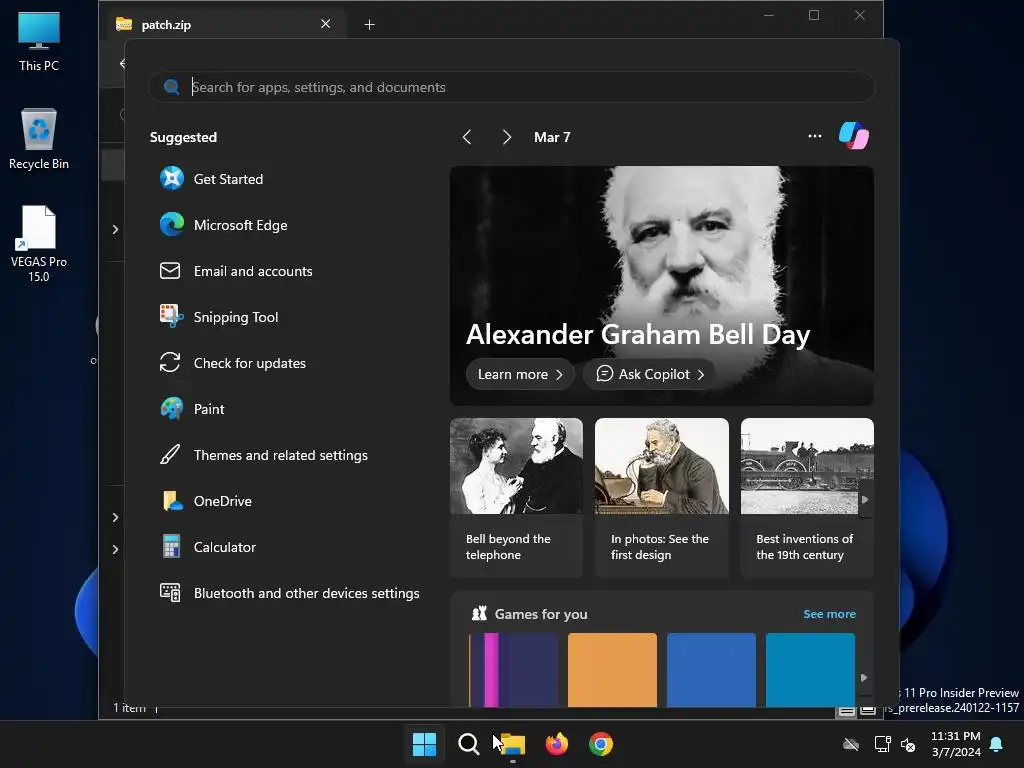
Task: Open the light blue game tile
Action: (x=810, y=669)
